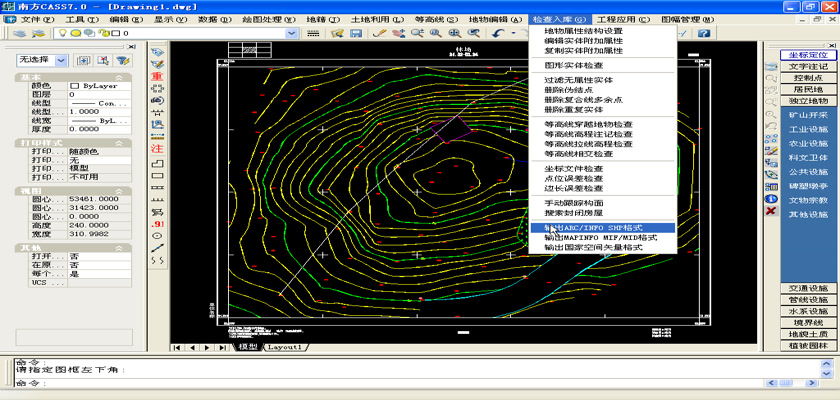This screenshot has width=840, height=400.
Task: Click the 写 text tool icon
Action: pos(157,211)
